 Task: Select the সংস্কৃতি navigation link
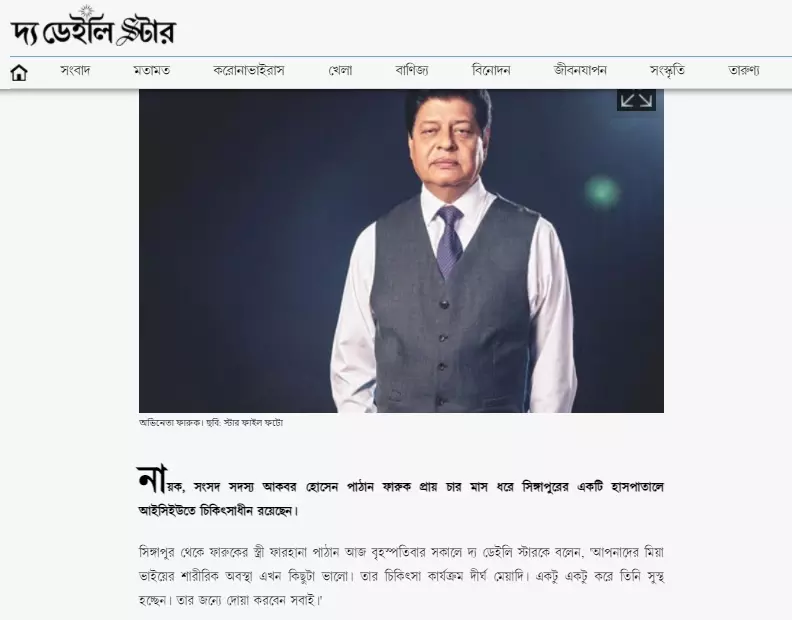[x=667, y=70]
